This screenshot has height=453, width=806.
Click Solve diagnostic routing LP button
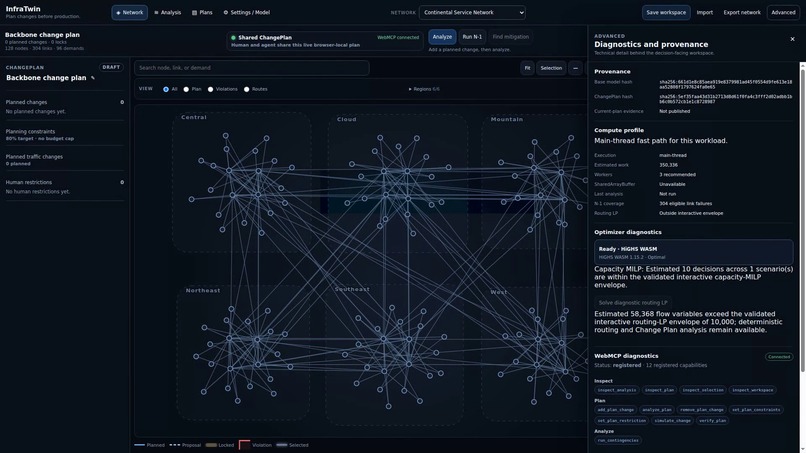(633, 303)
